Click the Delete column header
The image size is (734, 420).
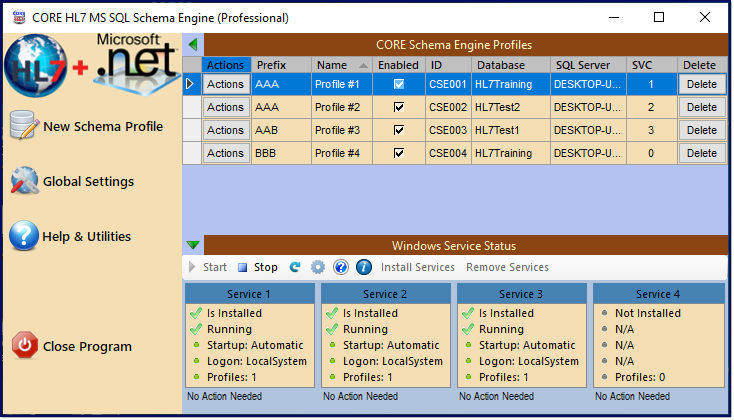click(701, 65)
